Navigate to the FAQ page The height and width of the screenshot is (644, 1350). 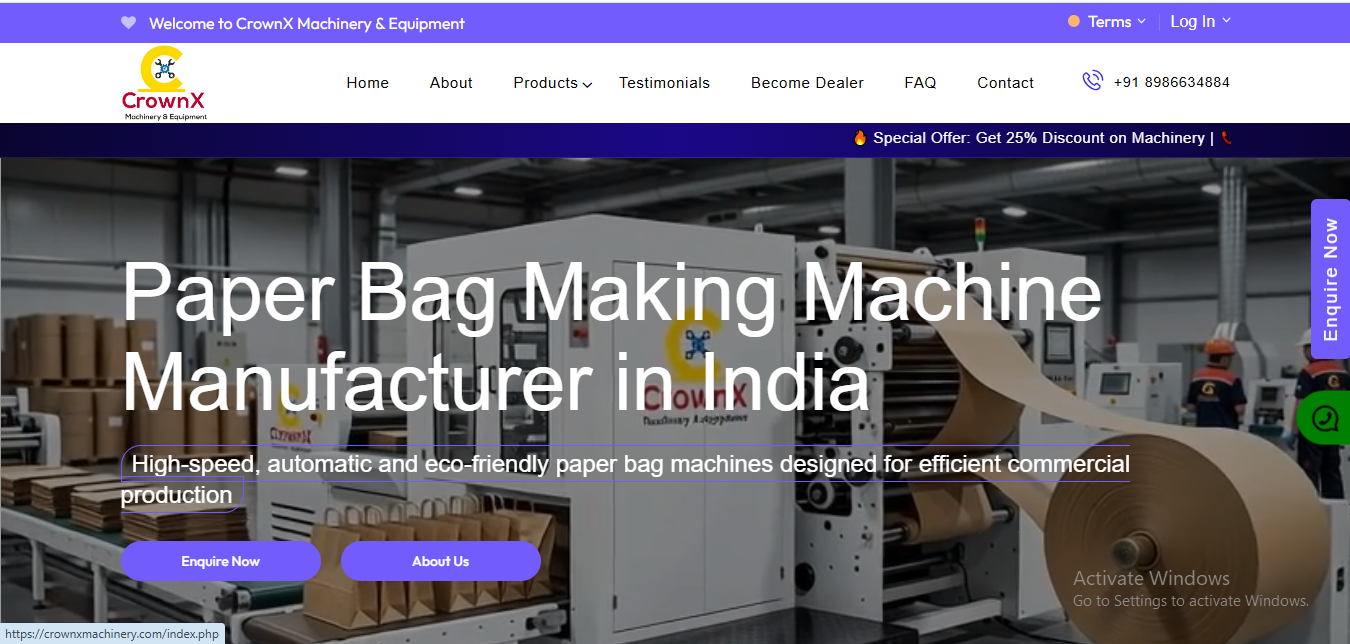click(x=920, y=83)
